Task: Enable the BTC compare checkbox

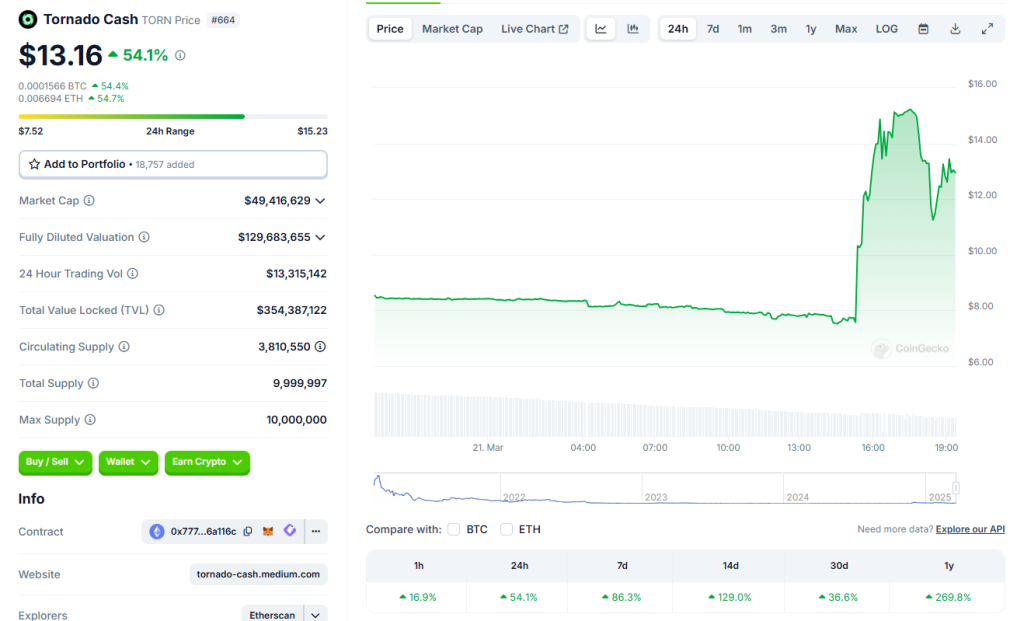Action: point(454,530)
